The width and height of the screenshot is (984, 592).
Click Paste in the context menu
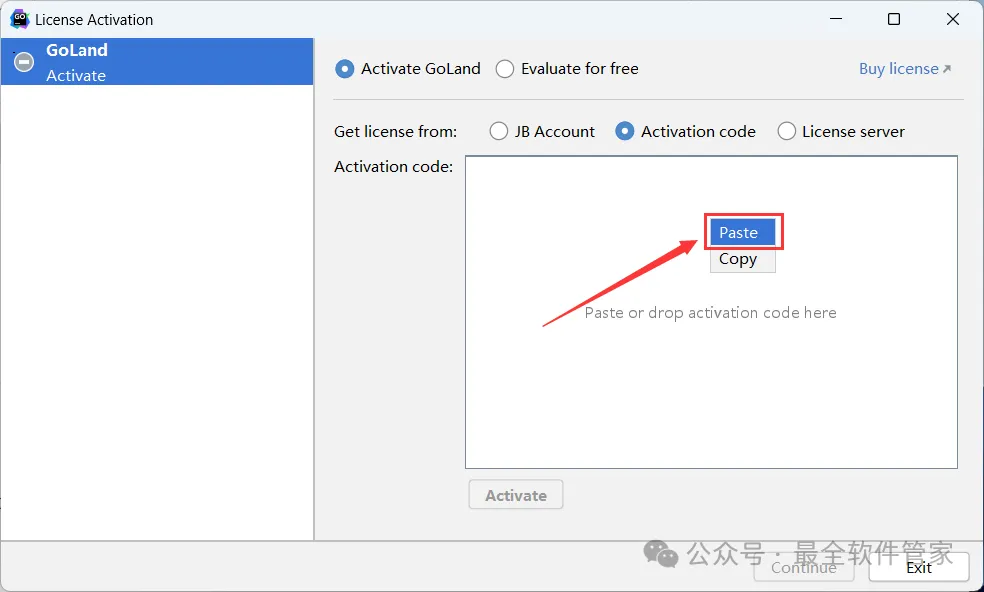coord(743,232)
